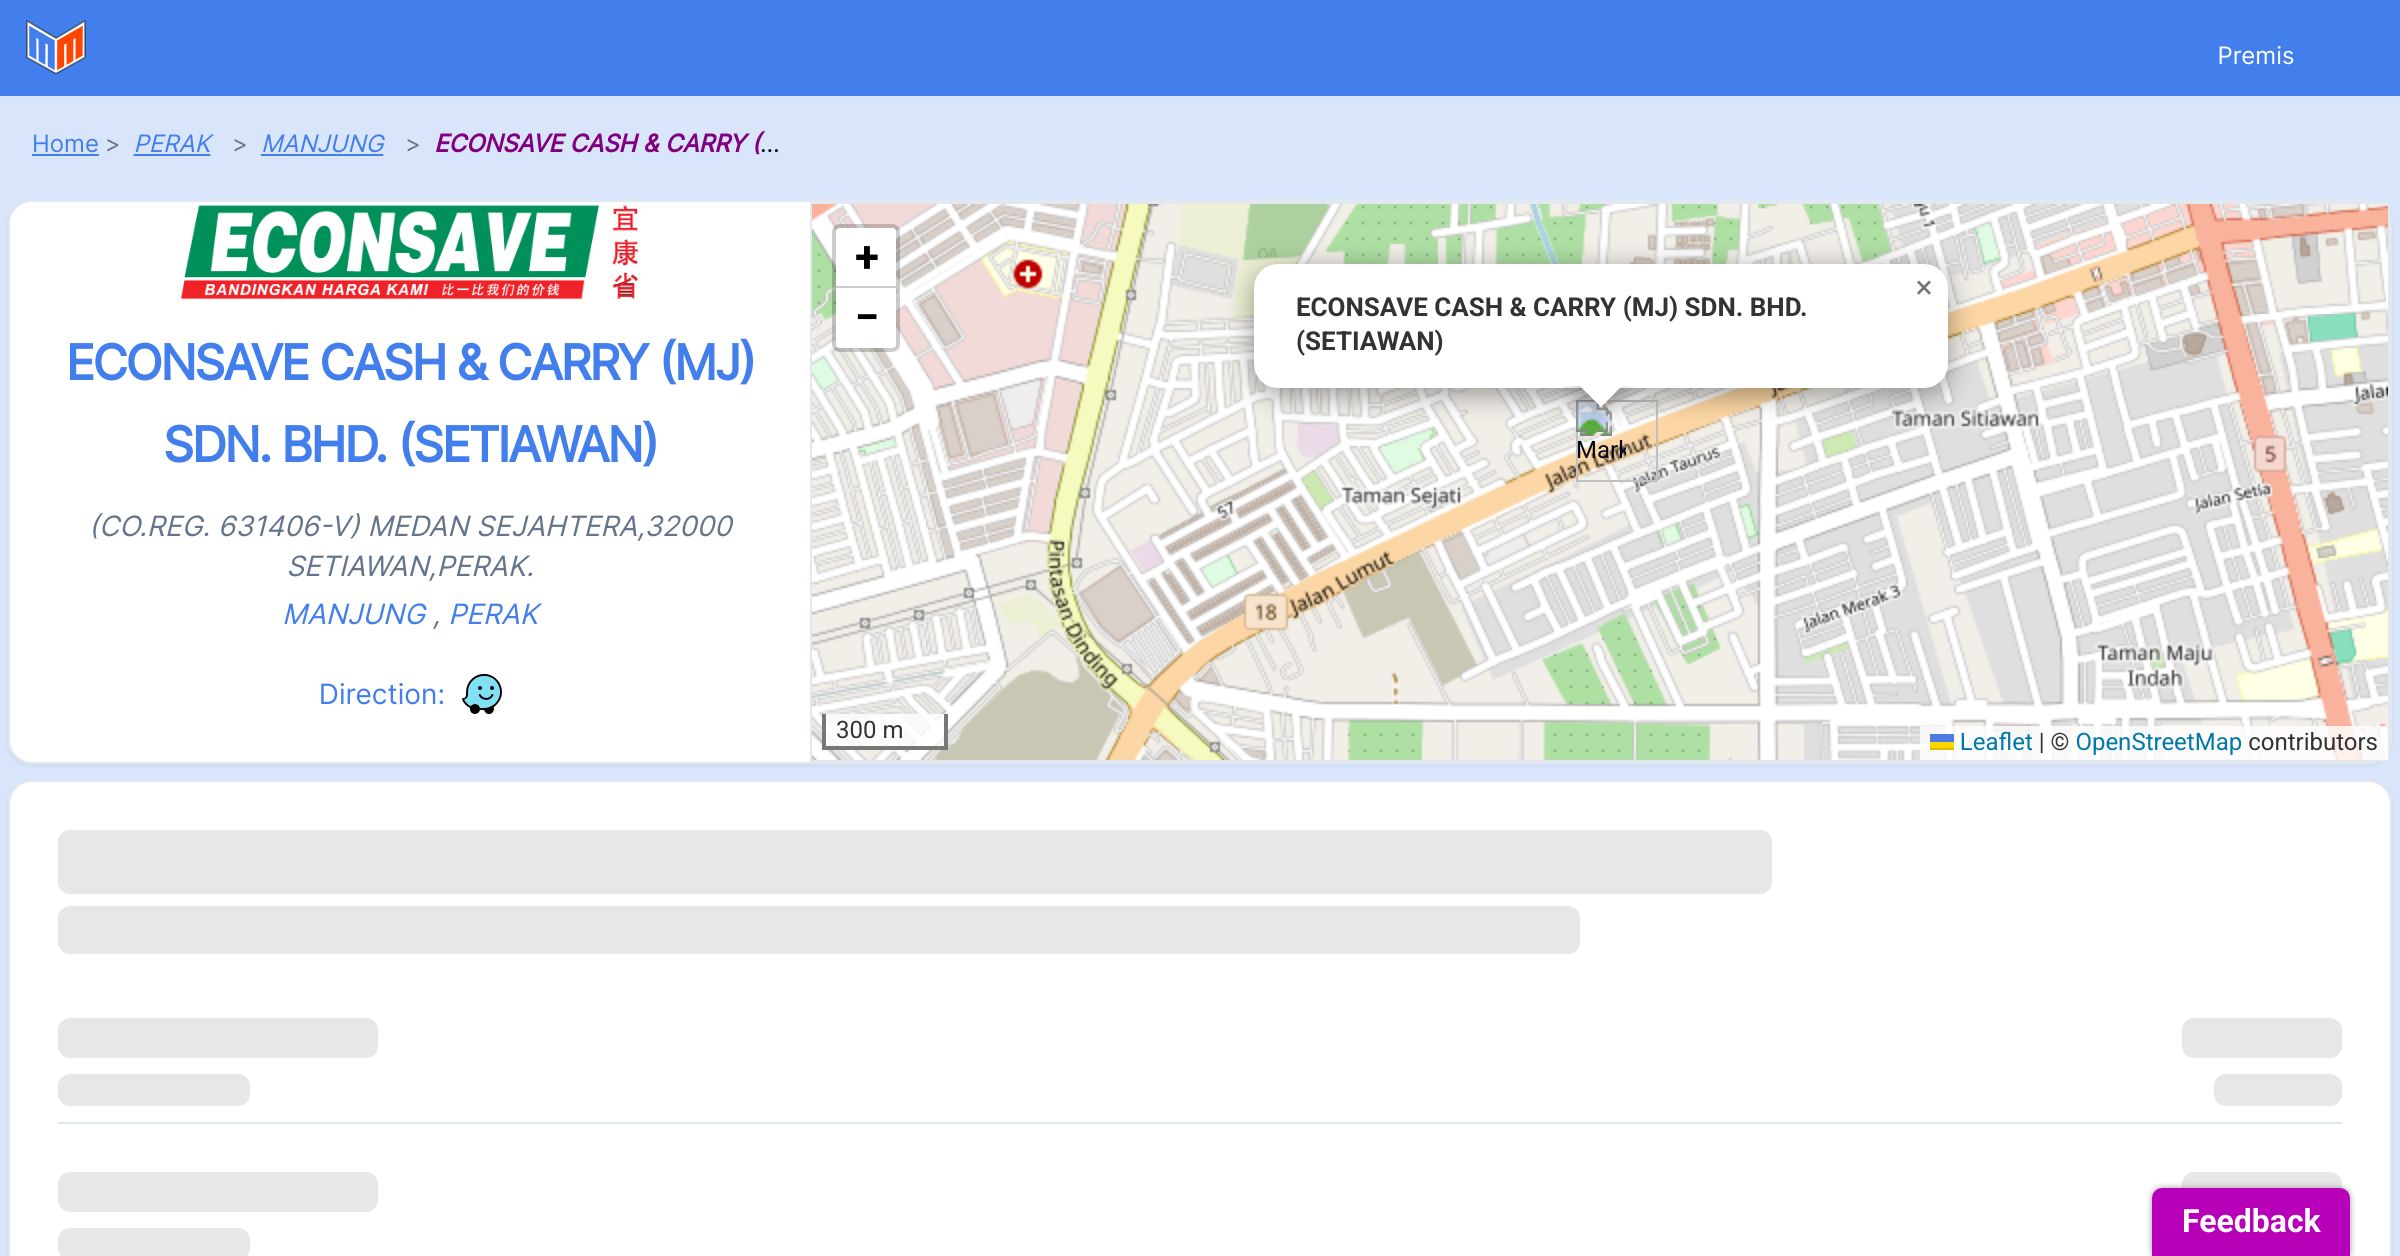Close the map popup
The width and height of the screenshot is (2400, 1256).
1923,288
